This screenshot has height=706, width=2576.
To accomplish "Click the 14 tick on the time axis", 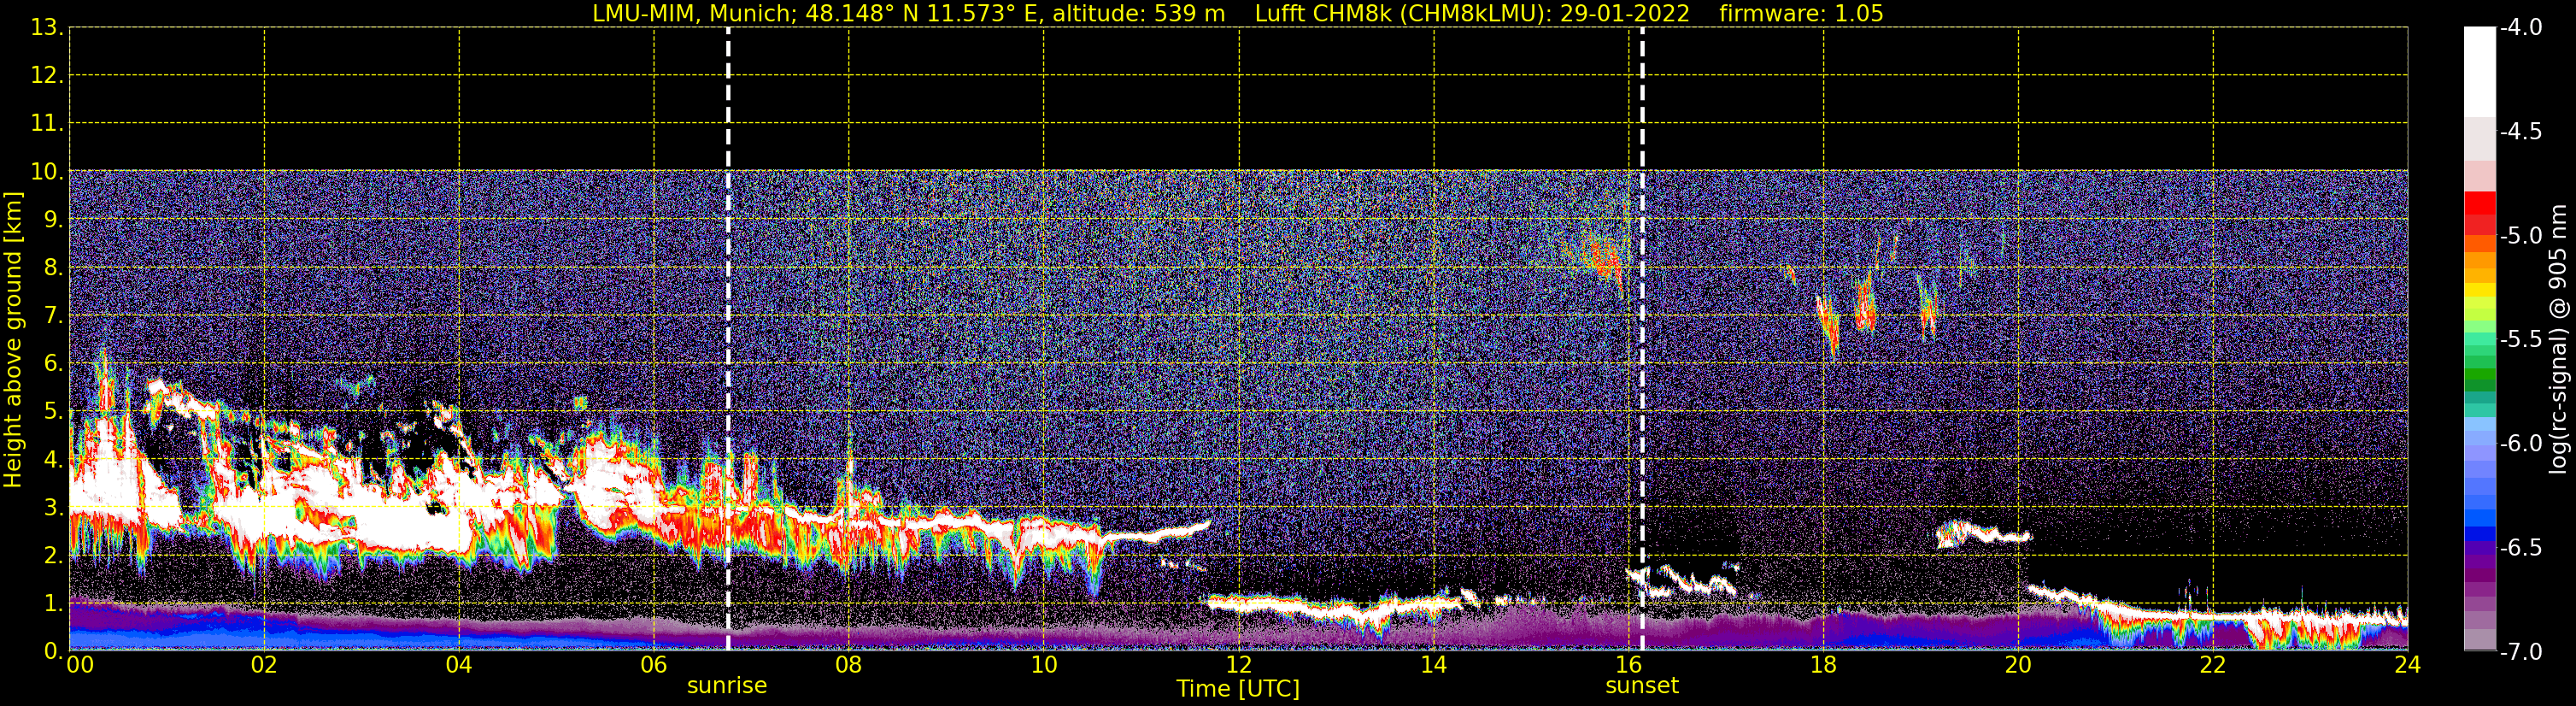I will [1434, 665].
